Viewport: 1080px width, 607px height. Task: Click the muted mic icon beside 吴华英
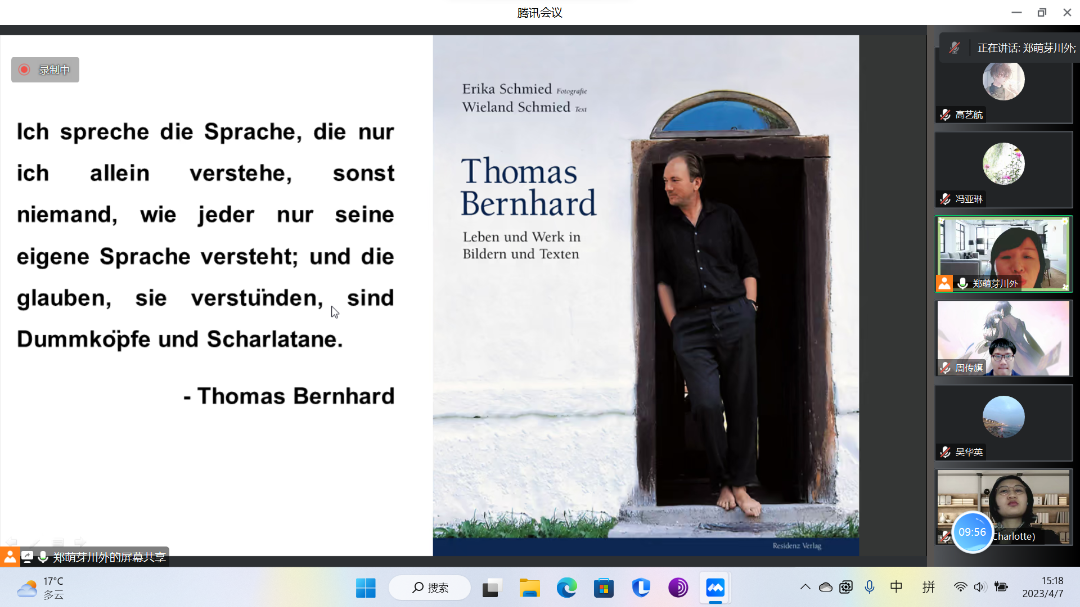(946, 453)
